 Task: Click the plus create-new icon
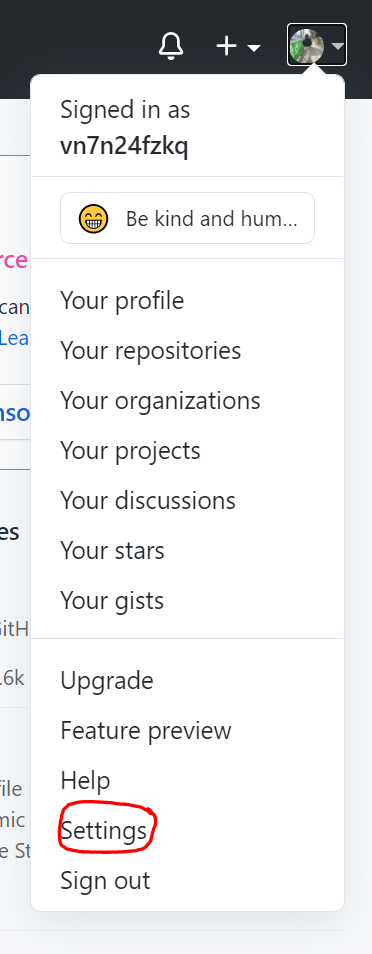click(x=226, y=46)
